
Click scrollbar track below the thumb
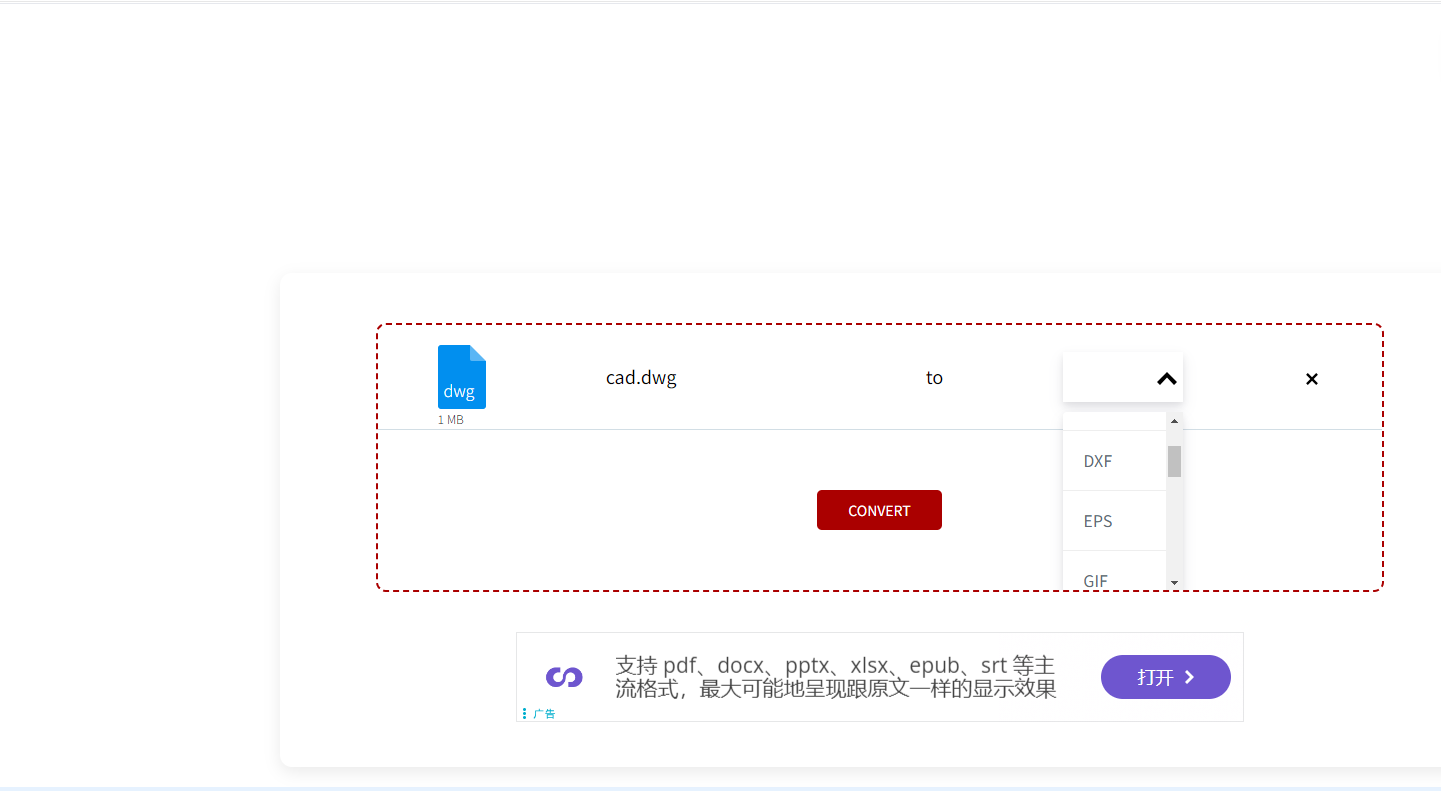[1174, 530]
